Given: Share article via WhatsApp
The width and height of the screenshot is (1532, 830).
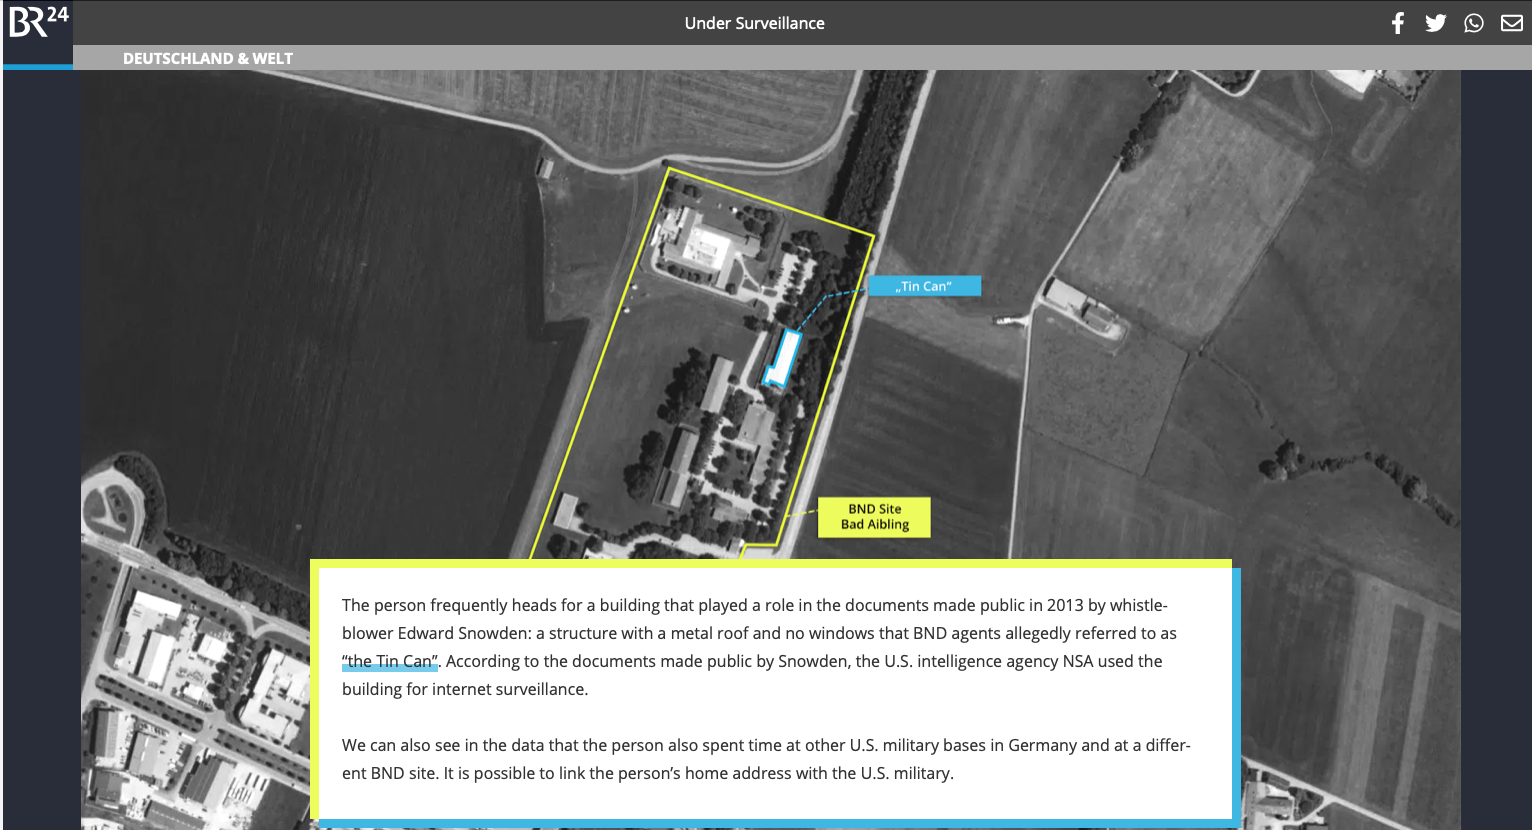Looking at the screenshot, I should [1474, 23].
